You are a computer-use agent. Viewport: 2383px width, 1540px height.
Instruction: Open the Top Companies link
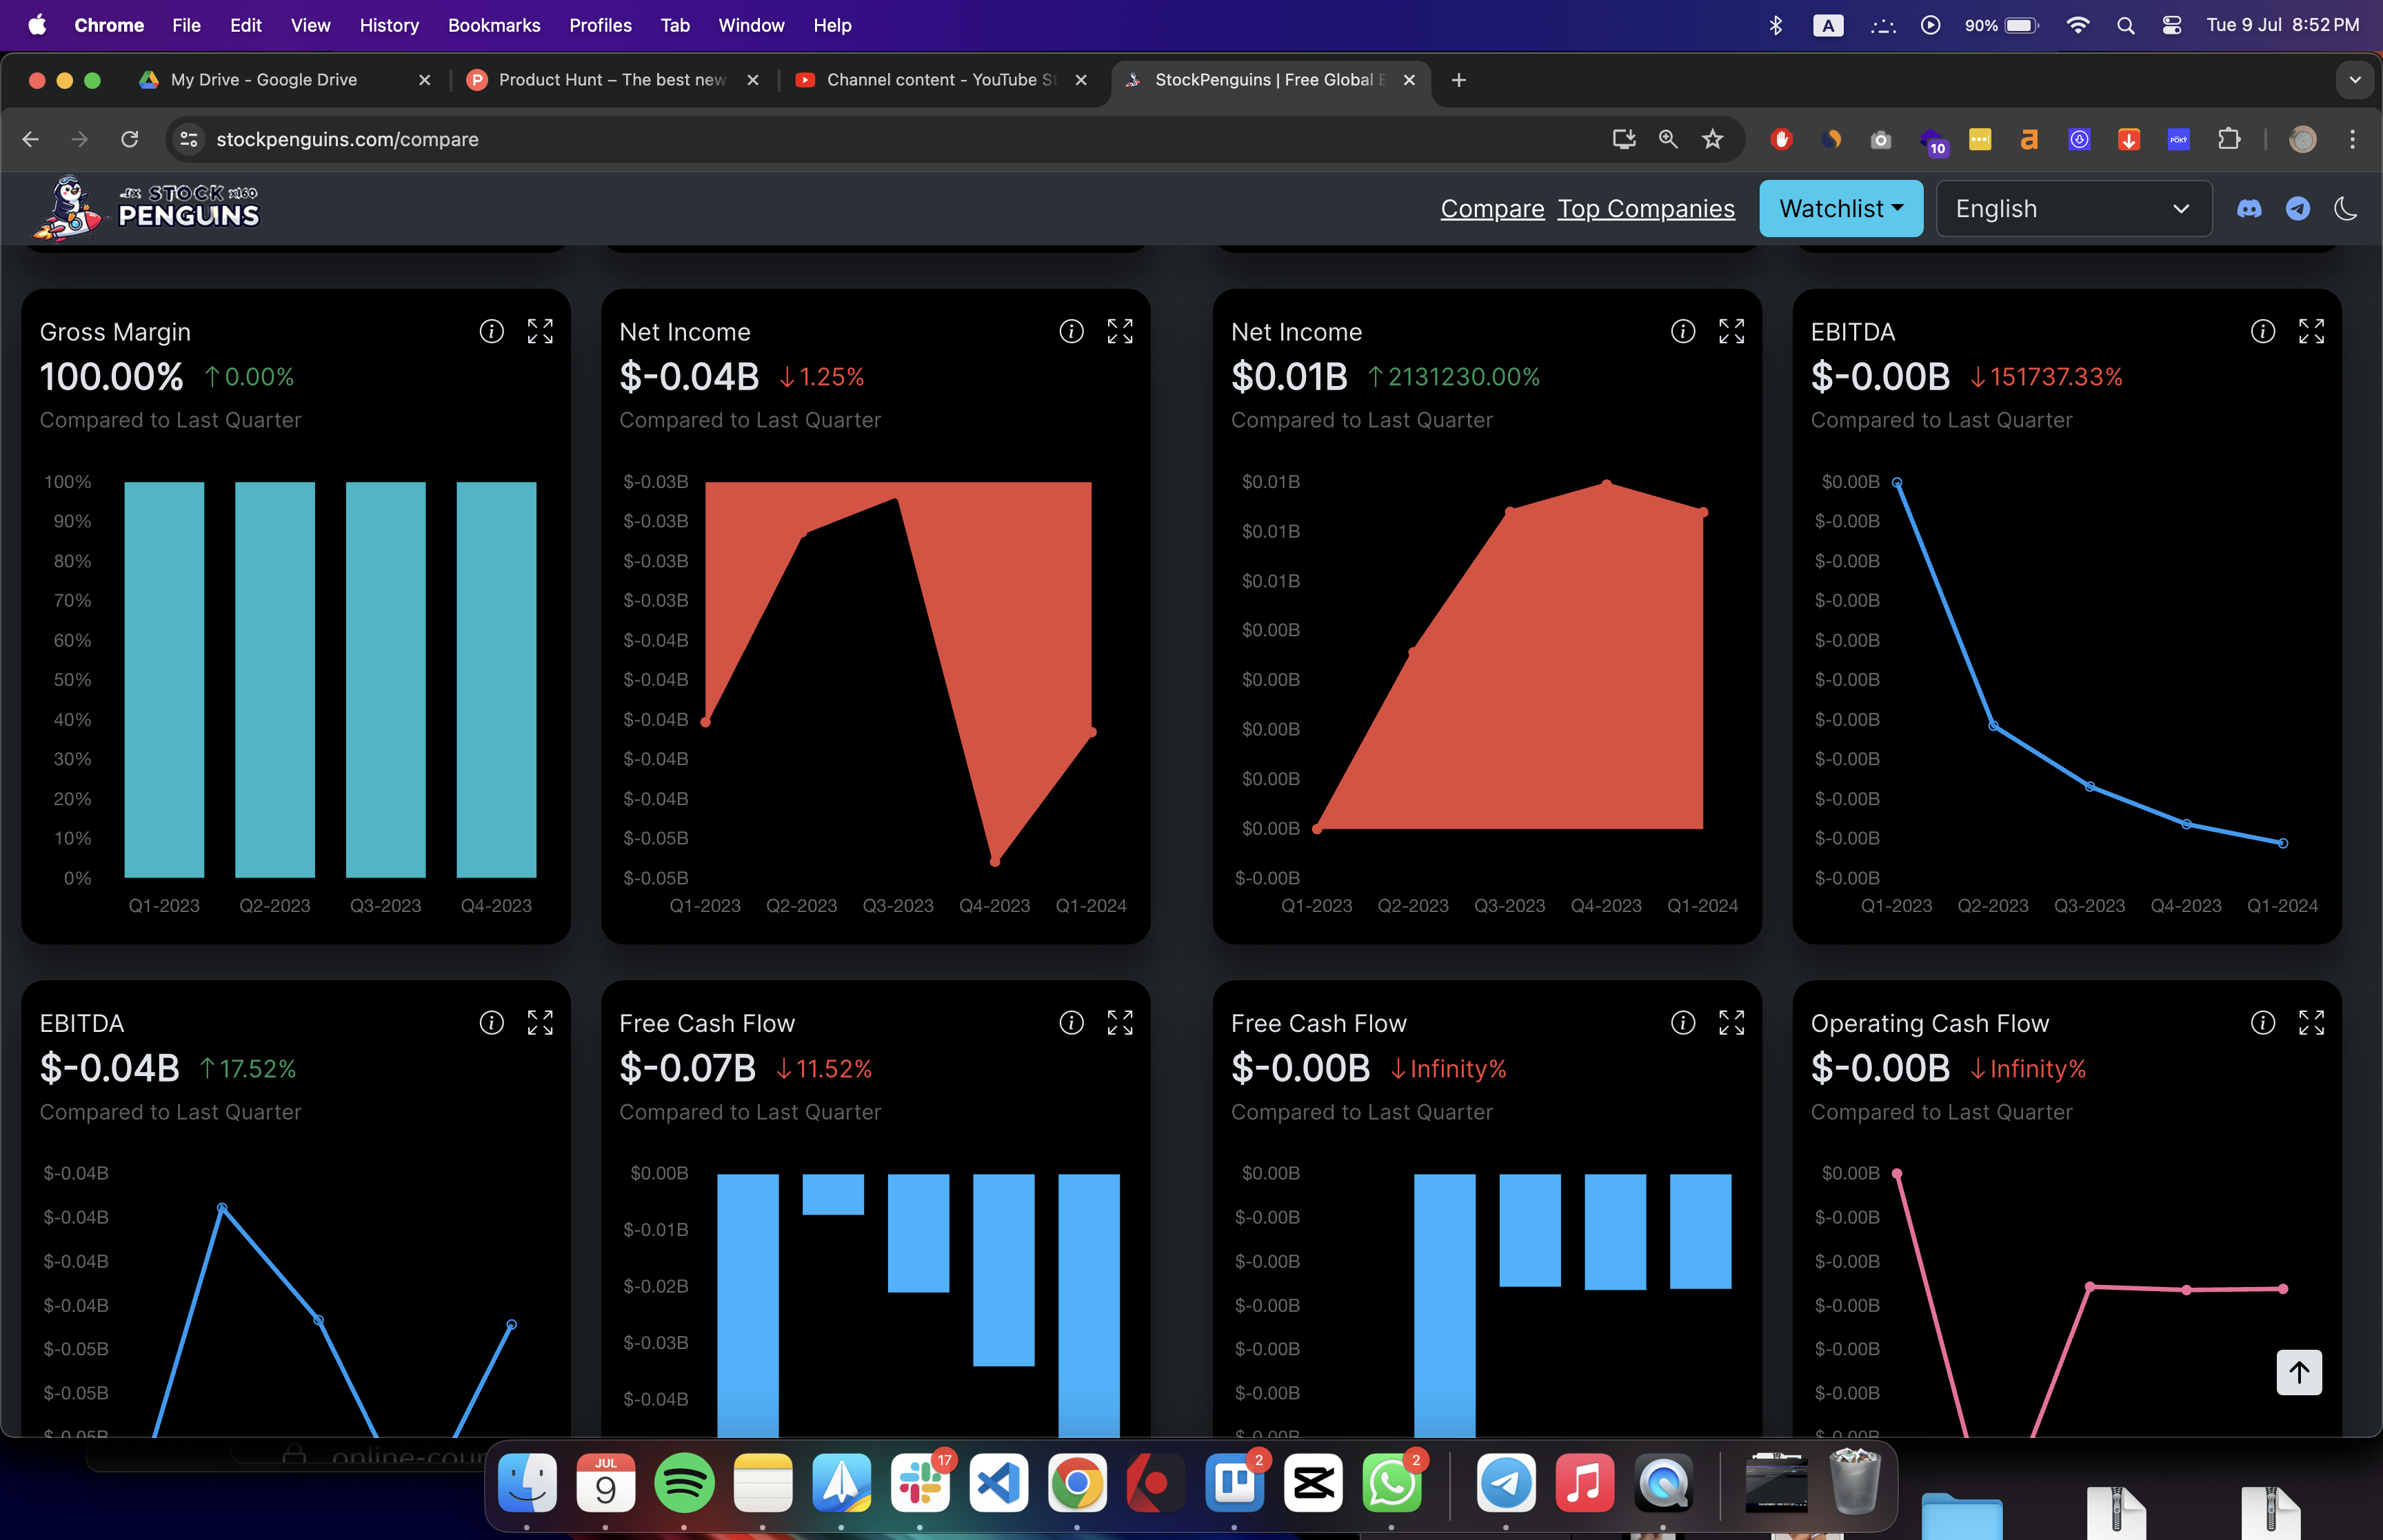(x=1646, y=209)
